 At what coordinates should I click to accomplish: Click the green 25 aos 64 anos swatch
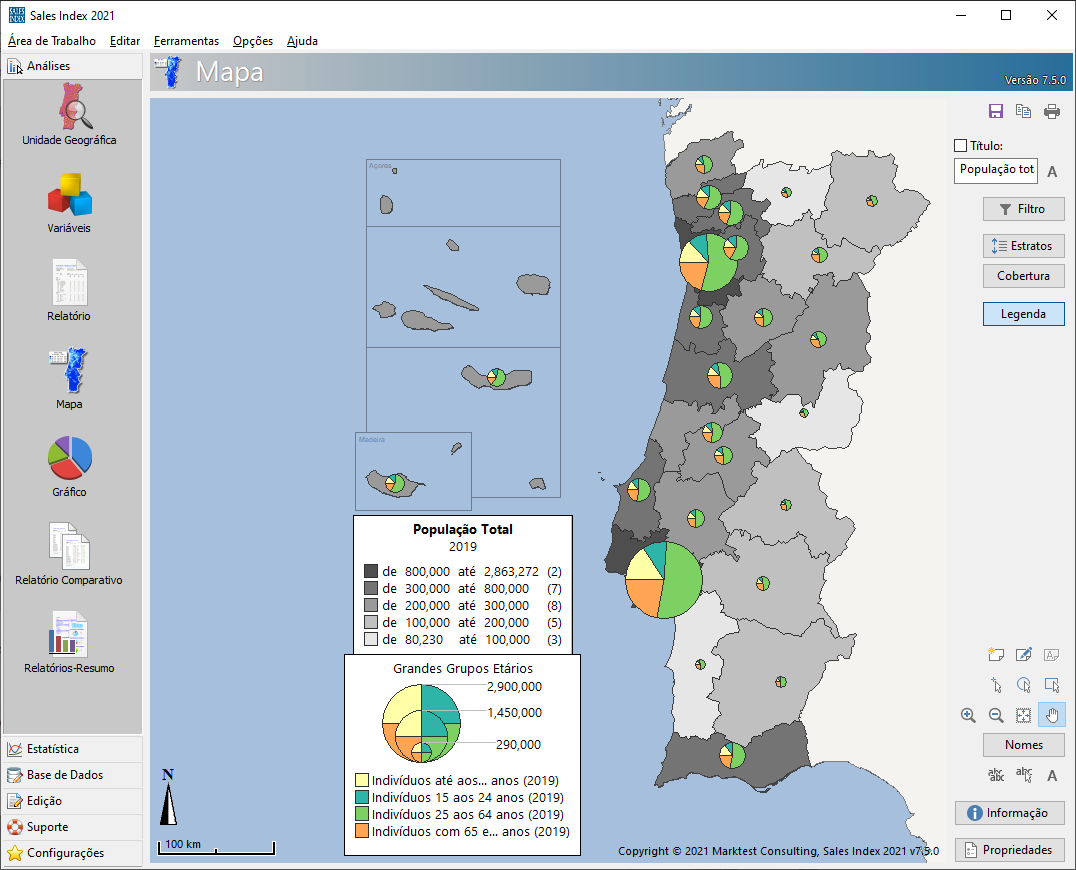[362, 815]
